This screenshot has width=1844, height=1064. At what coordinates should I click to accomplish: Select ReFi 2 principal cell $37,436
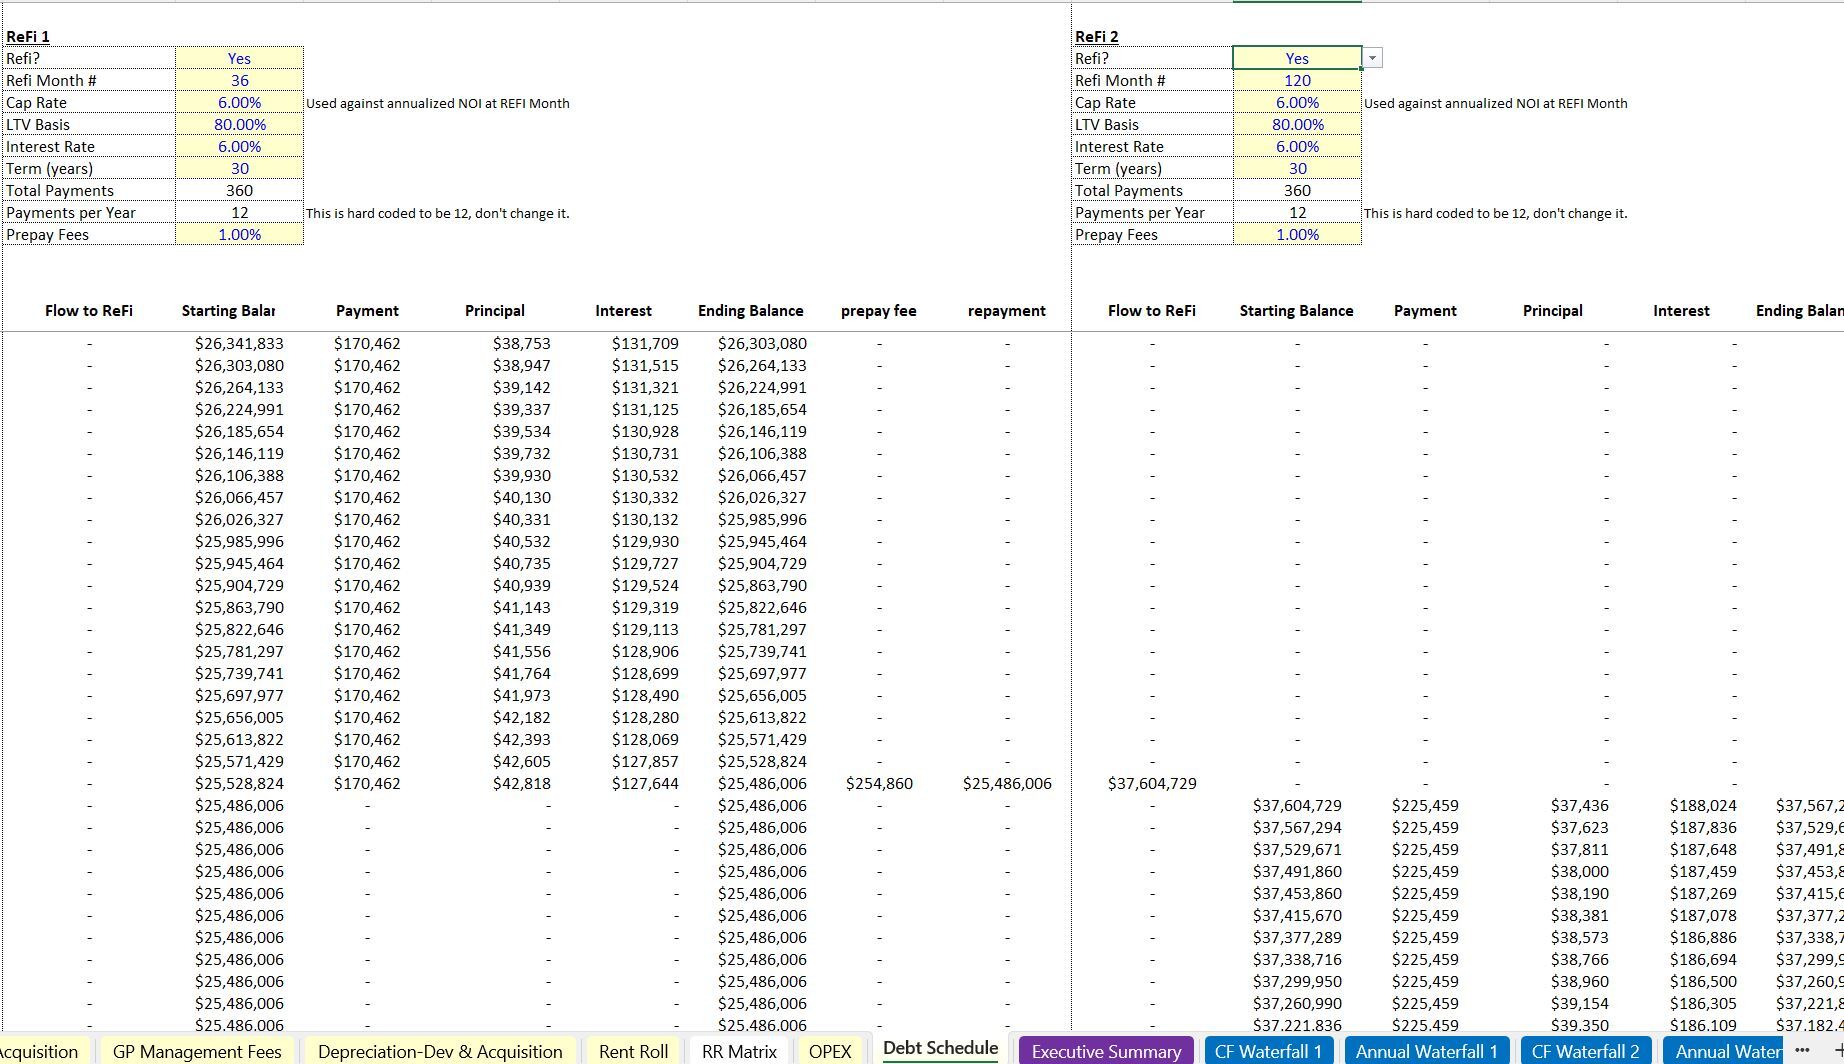[x=1580, y=805]
